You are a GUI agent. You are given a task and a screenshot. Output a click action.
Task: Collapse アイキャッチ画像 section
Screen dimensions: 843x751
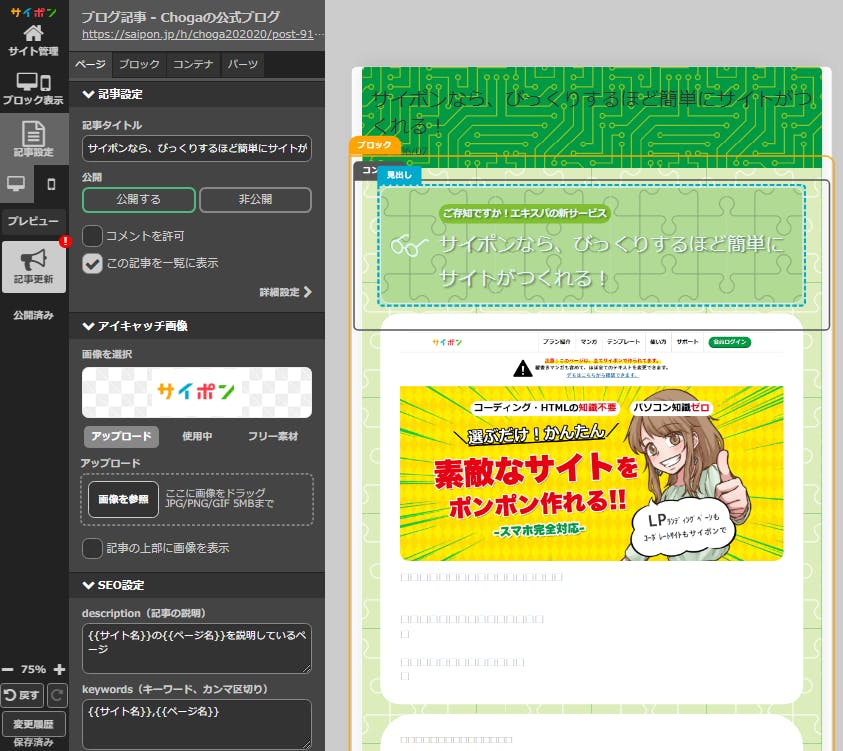pos(197,326)
